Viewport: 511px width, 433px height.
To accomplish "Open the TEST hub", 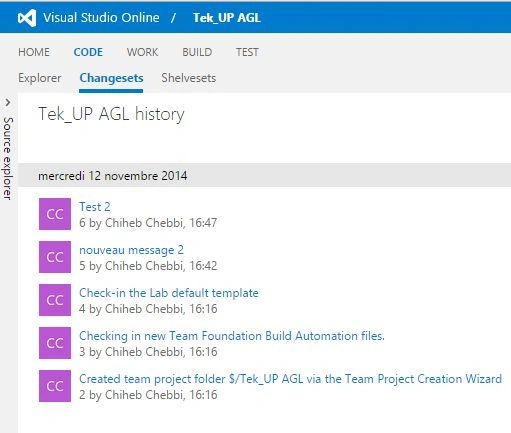I will [247, 52].
